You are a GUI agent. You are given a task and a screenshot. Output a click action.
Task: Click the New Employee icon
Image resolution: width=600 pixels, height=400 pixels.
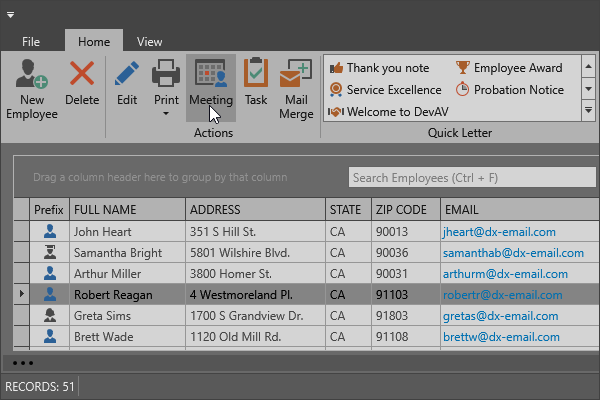tap(32, 75)
